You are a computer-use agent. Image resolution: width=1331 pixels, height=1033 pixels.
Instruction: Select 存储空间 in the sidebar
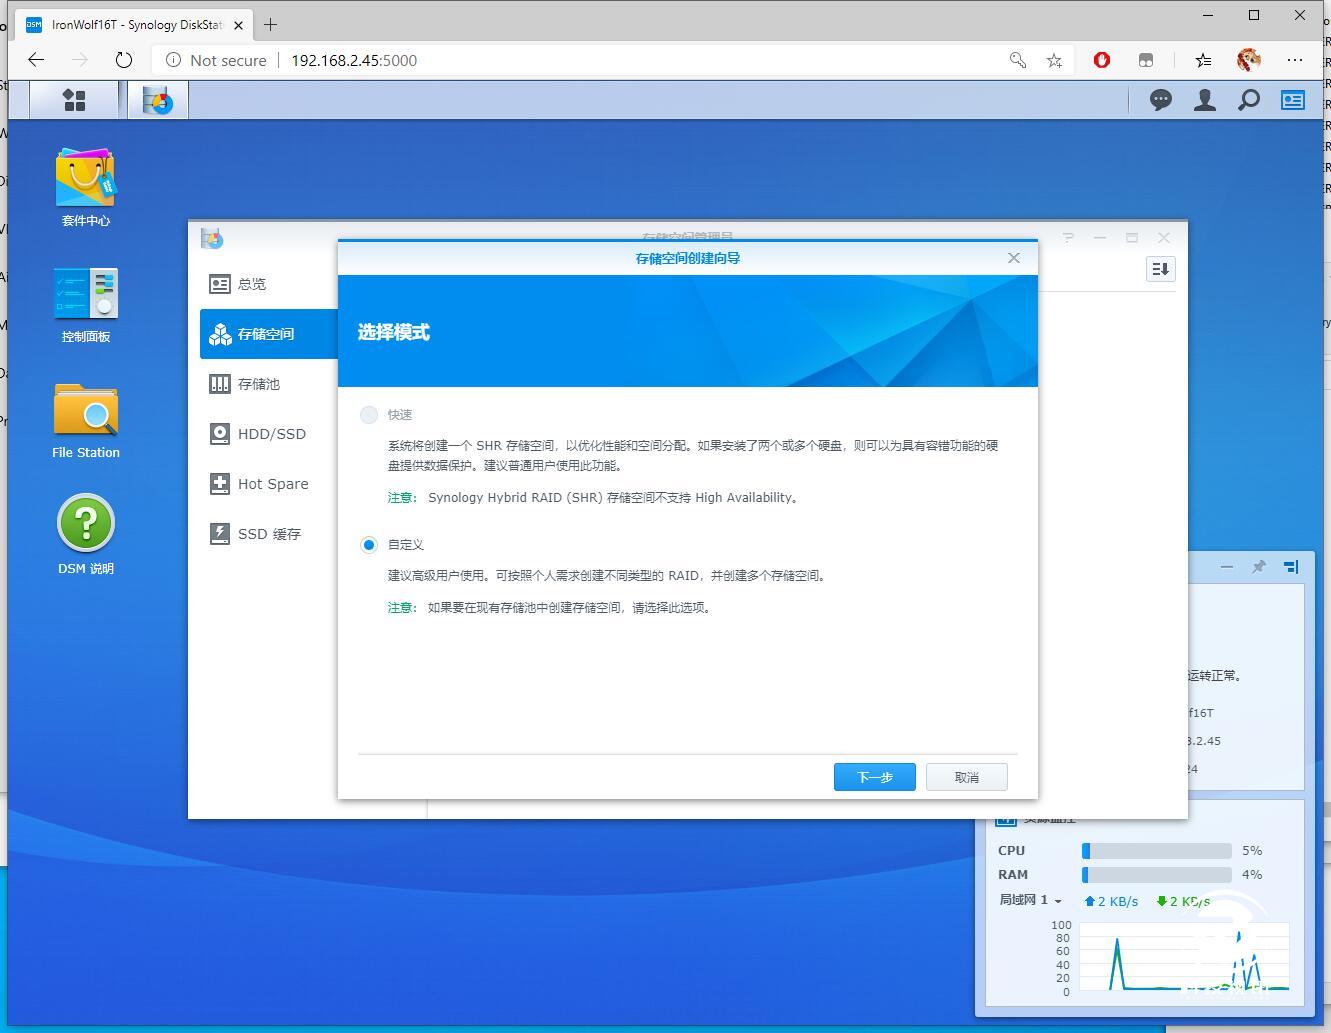coord(269,334)
